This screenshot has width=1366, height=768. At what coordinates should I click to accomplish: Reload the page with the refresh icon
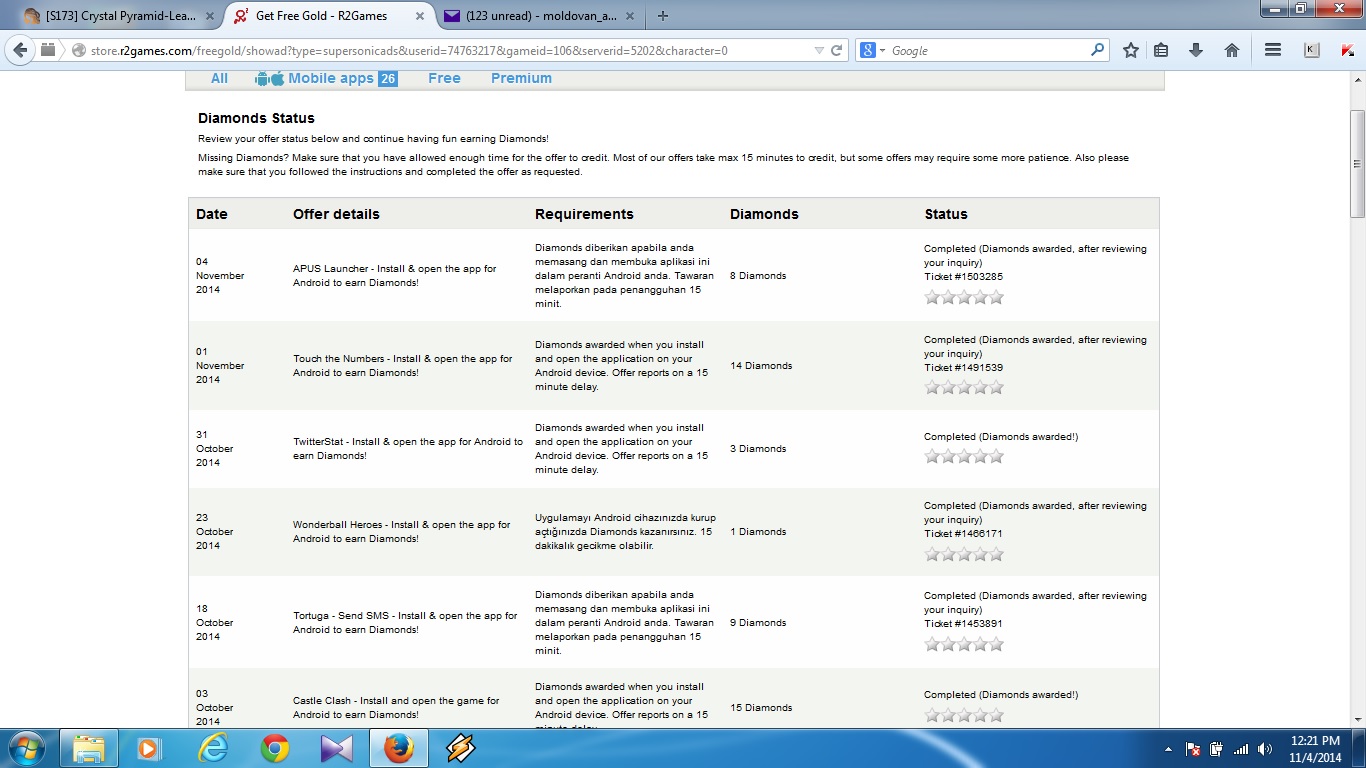click(837, 50)
